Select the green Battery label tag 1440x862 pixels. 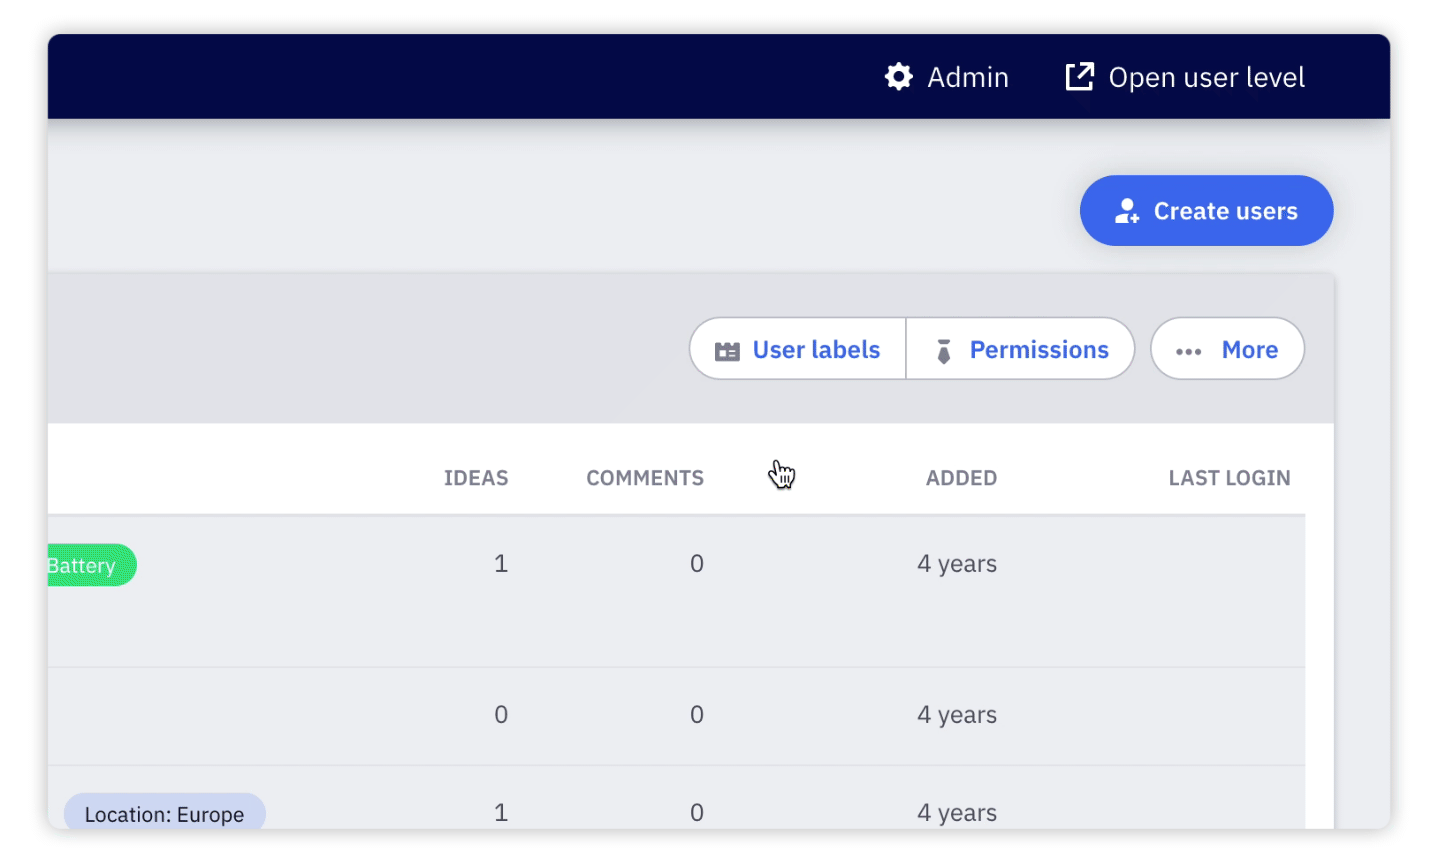point(88,566)
